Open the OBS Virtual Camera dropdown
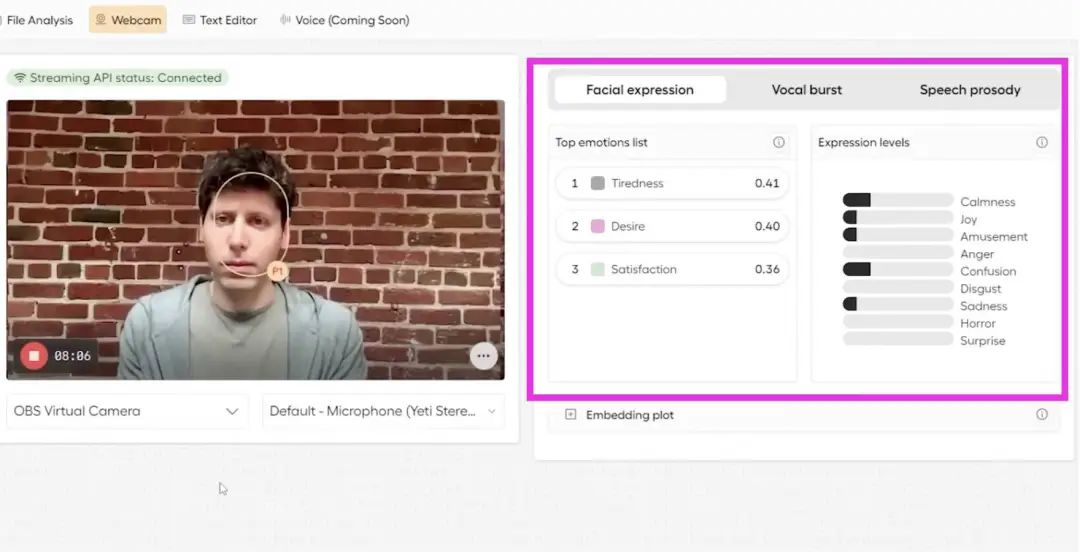This screenshot has width=1080, height=552. click(x=127, y=411)
